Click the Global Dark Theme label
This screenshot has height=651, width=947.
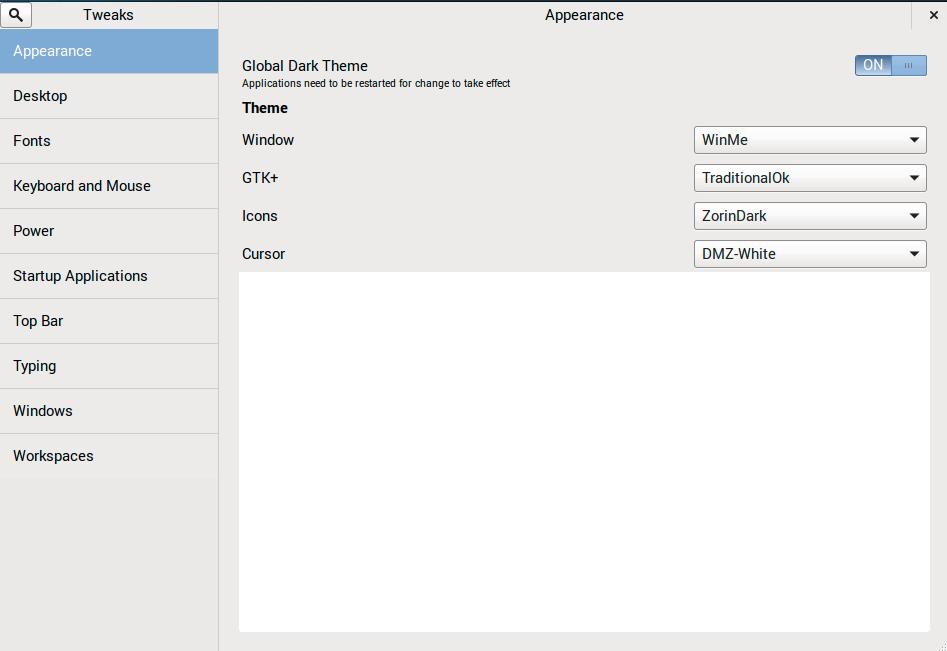[305, 66]
